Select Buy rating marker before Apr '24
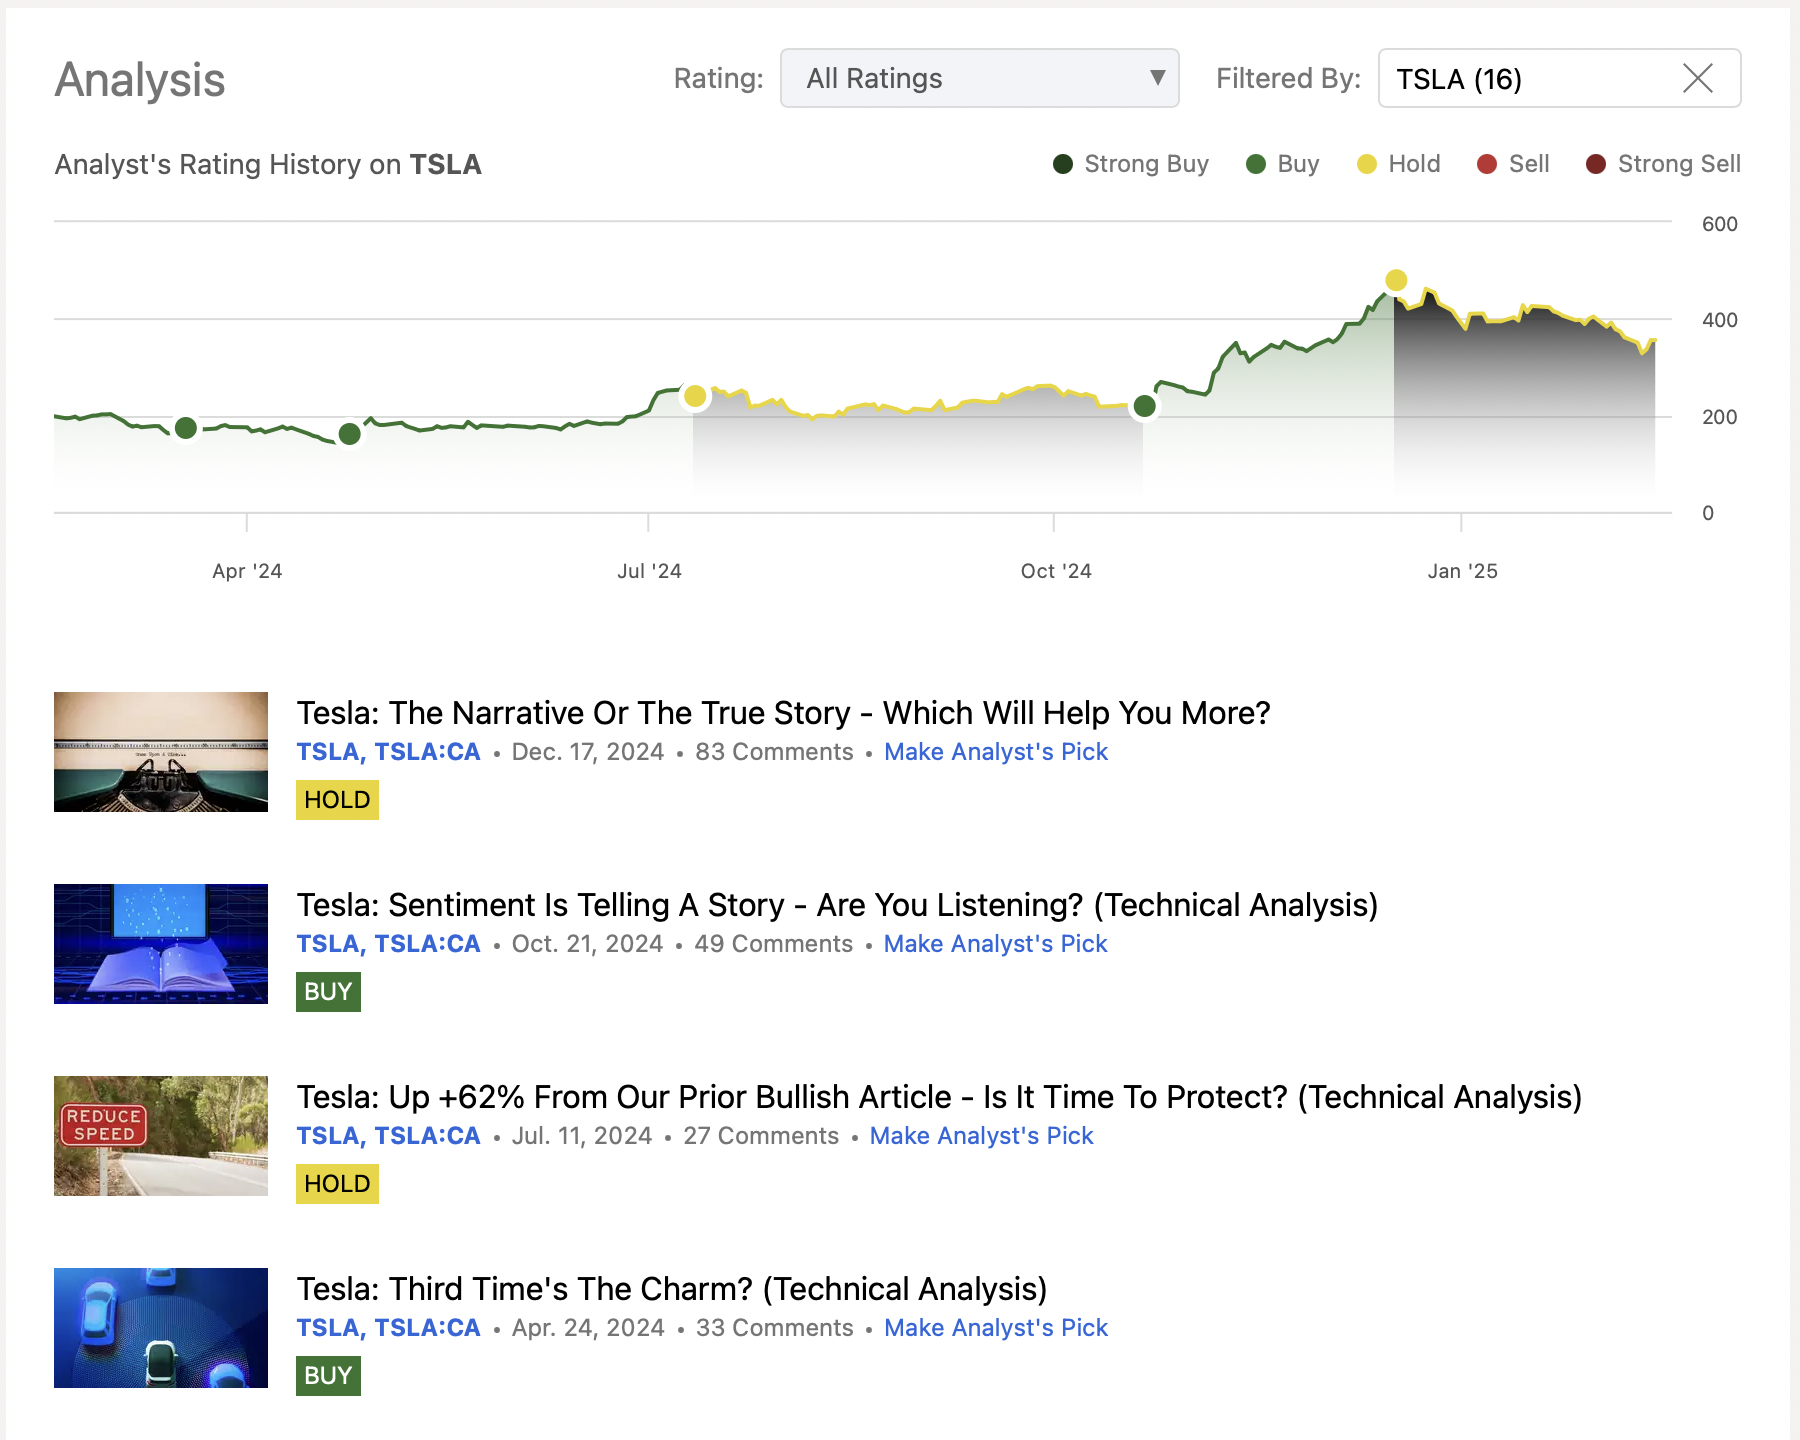 point(186,428)
